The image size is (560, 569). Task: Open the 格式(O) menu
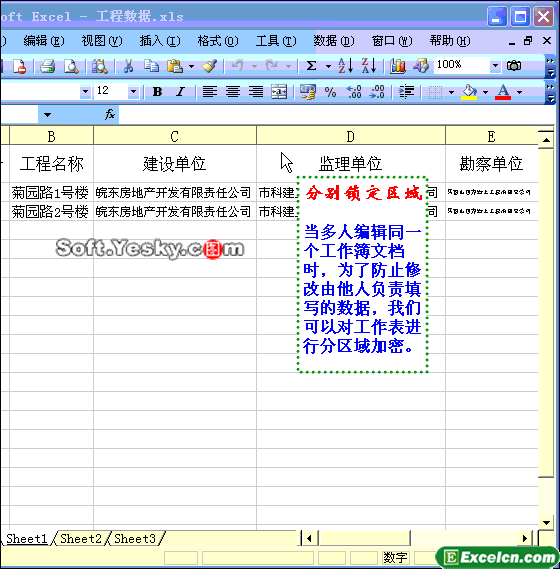218,41
